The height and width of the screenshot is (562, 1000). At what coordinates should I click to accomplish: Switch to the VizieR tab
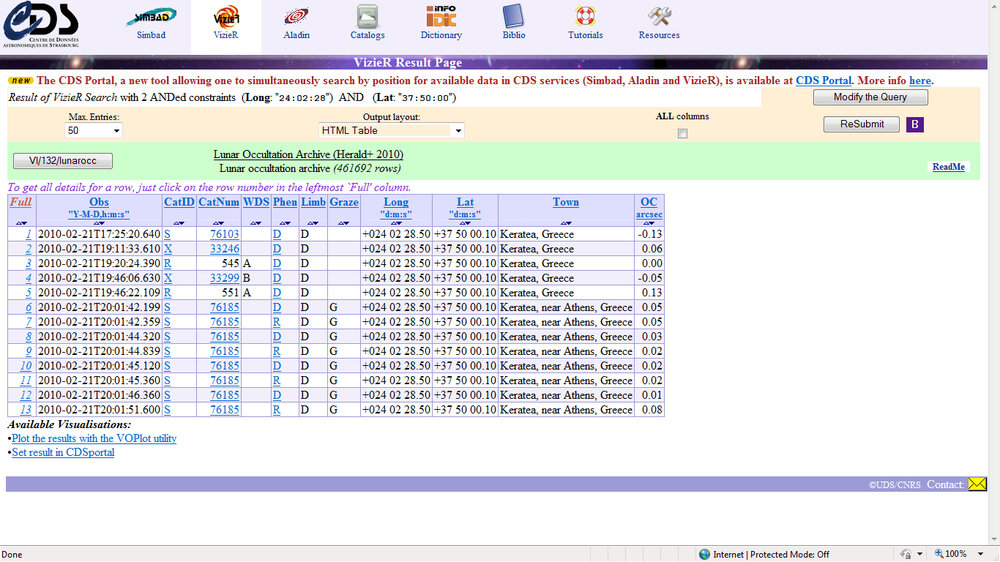click(x=226, y=22)
